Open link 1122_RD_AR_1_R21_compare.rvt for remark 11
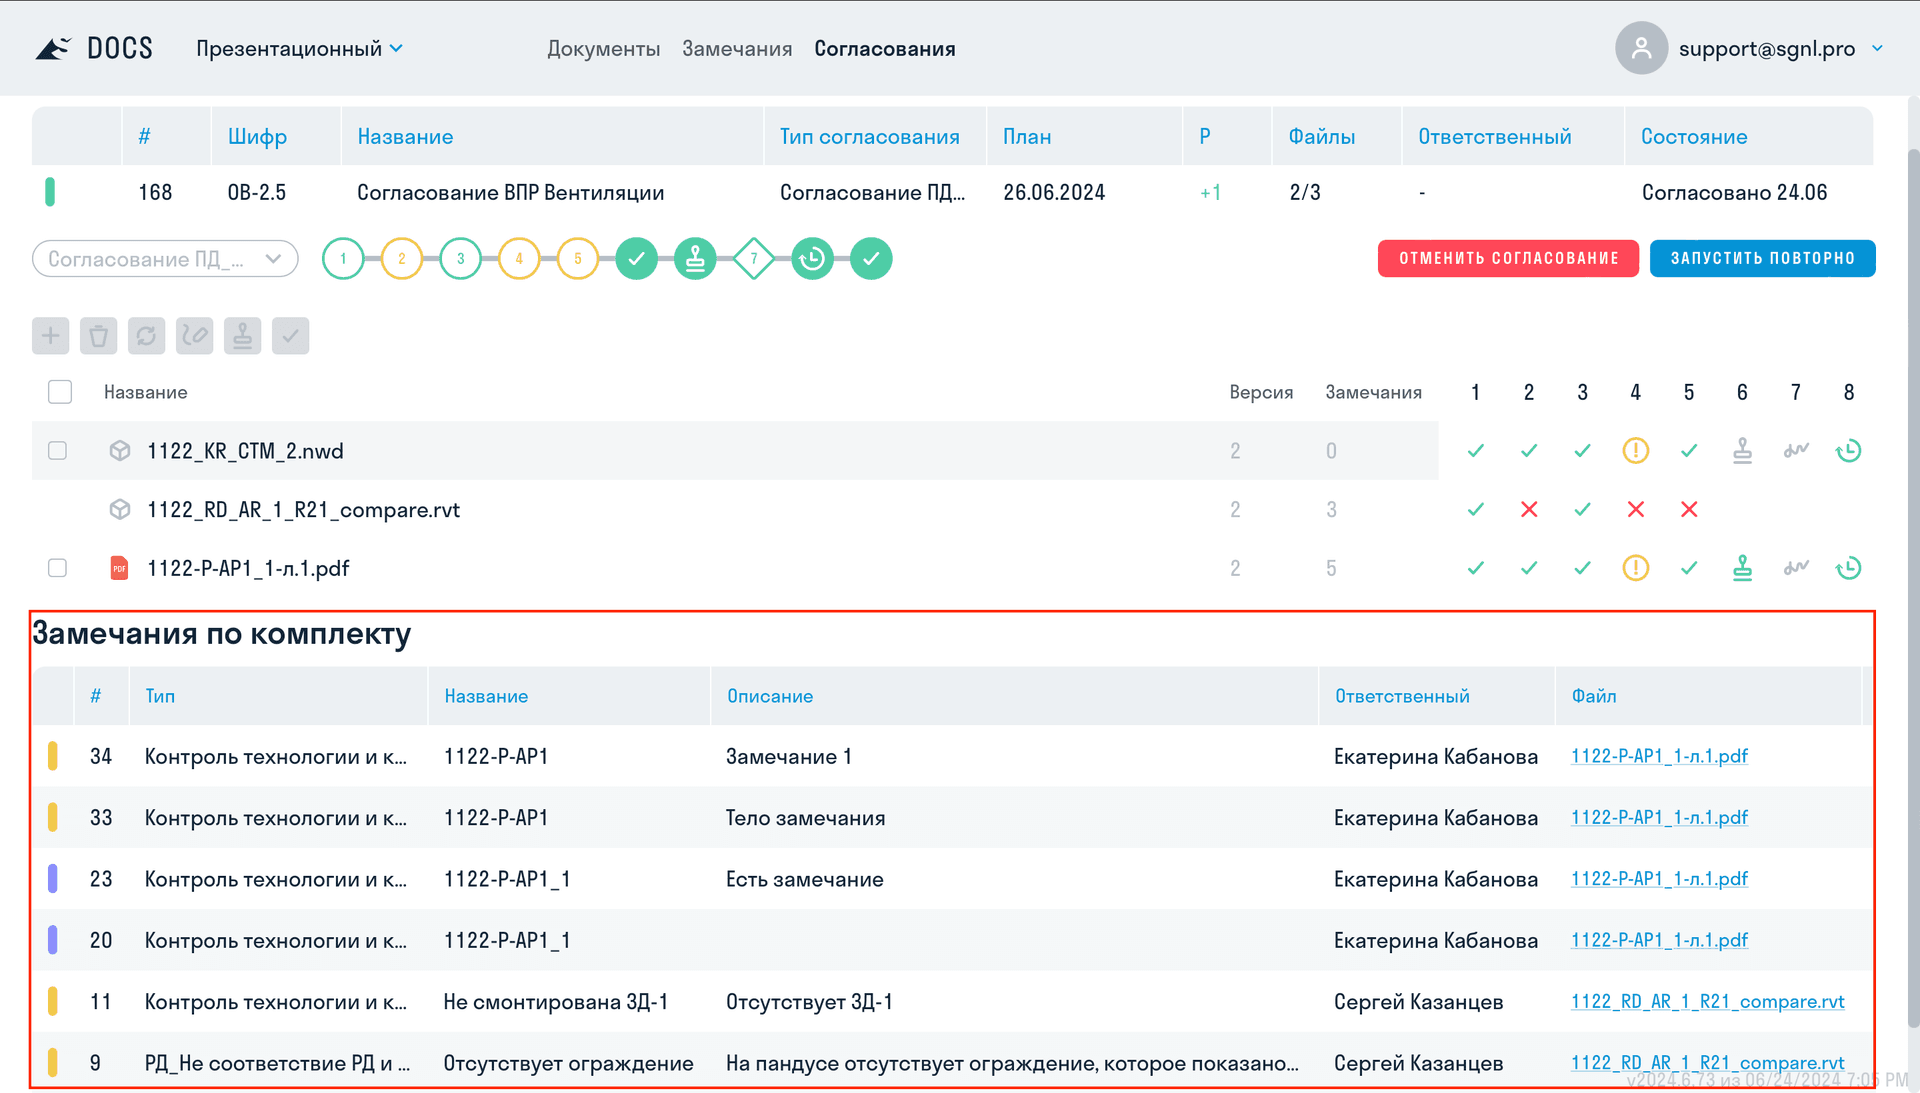This screenshot has height=1093, width=1920. pyautogui.click(x=1707, y=1001)
